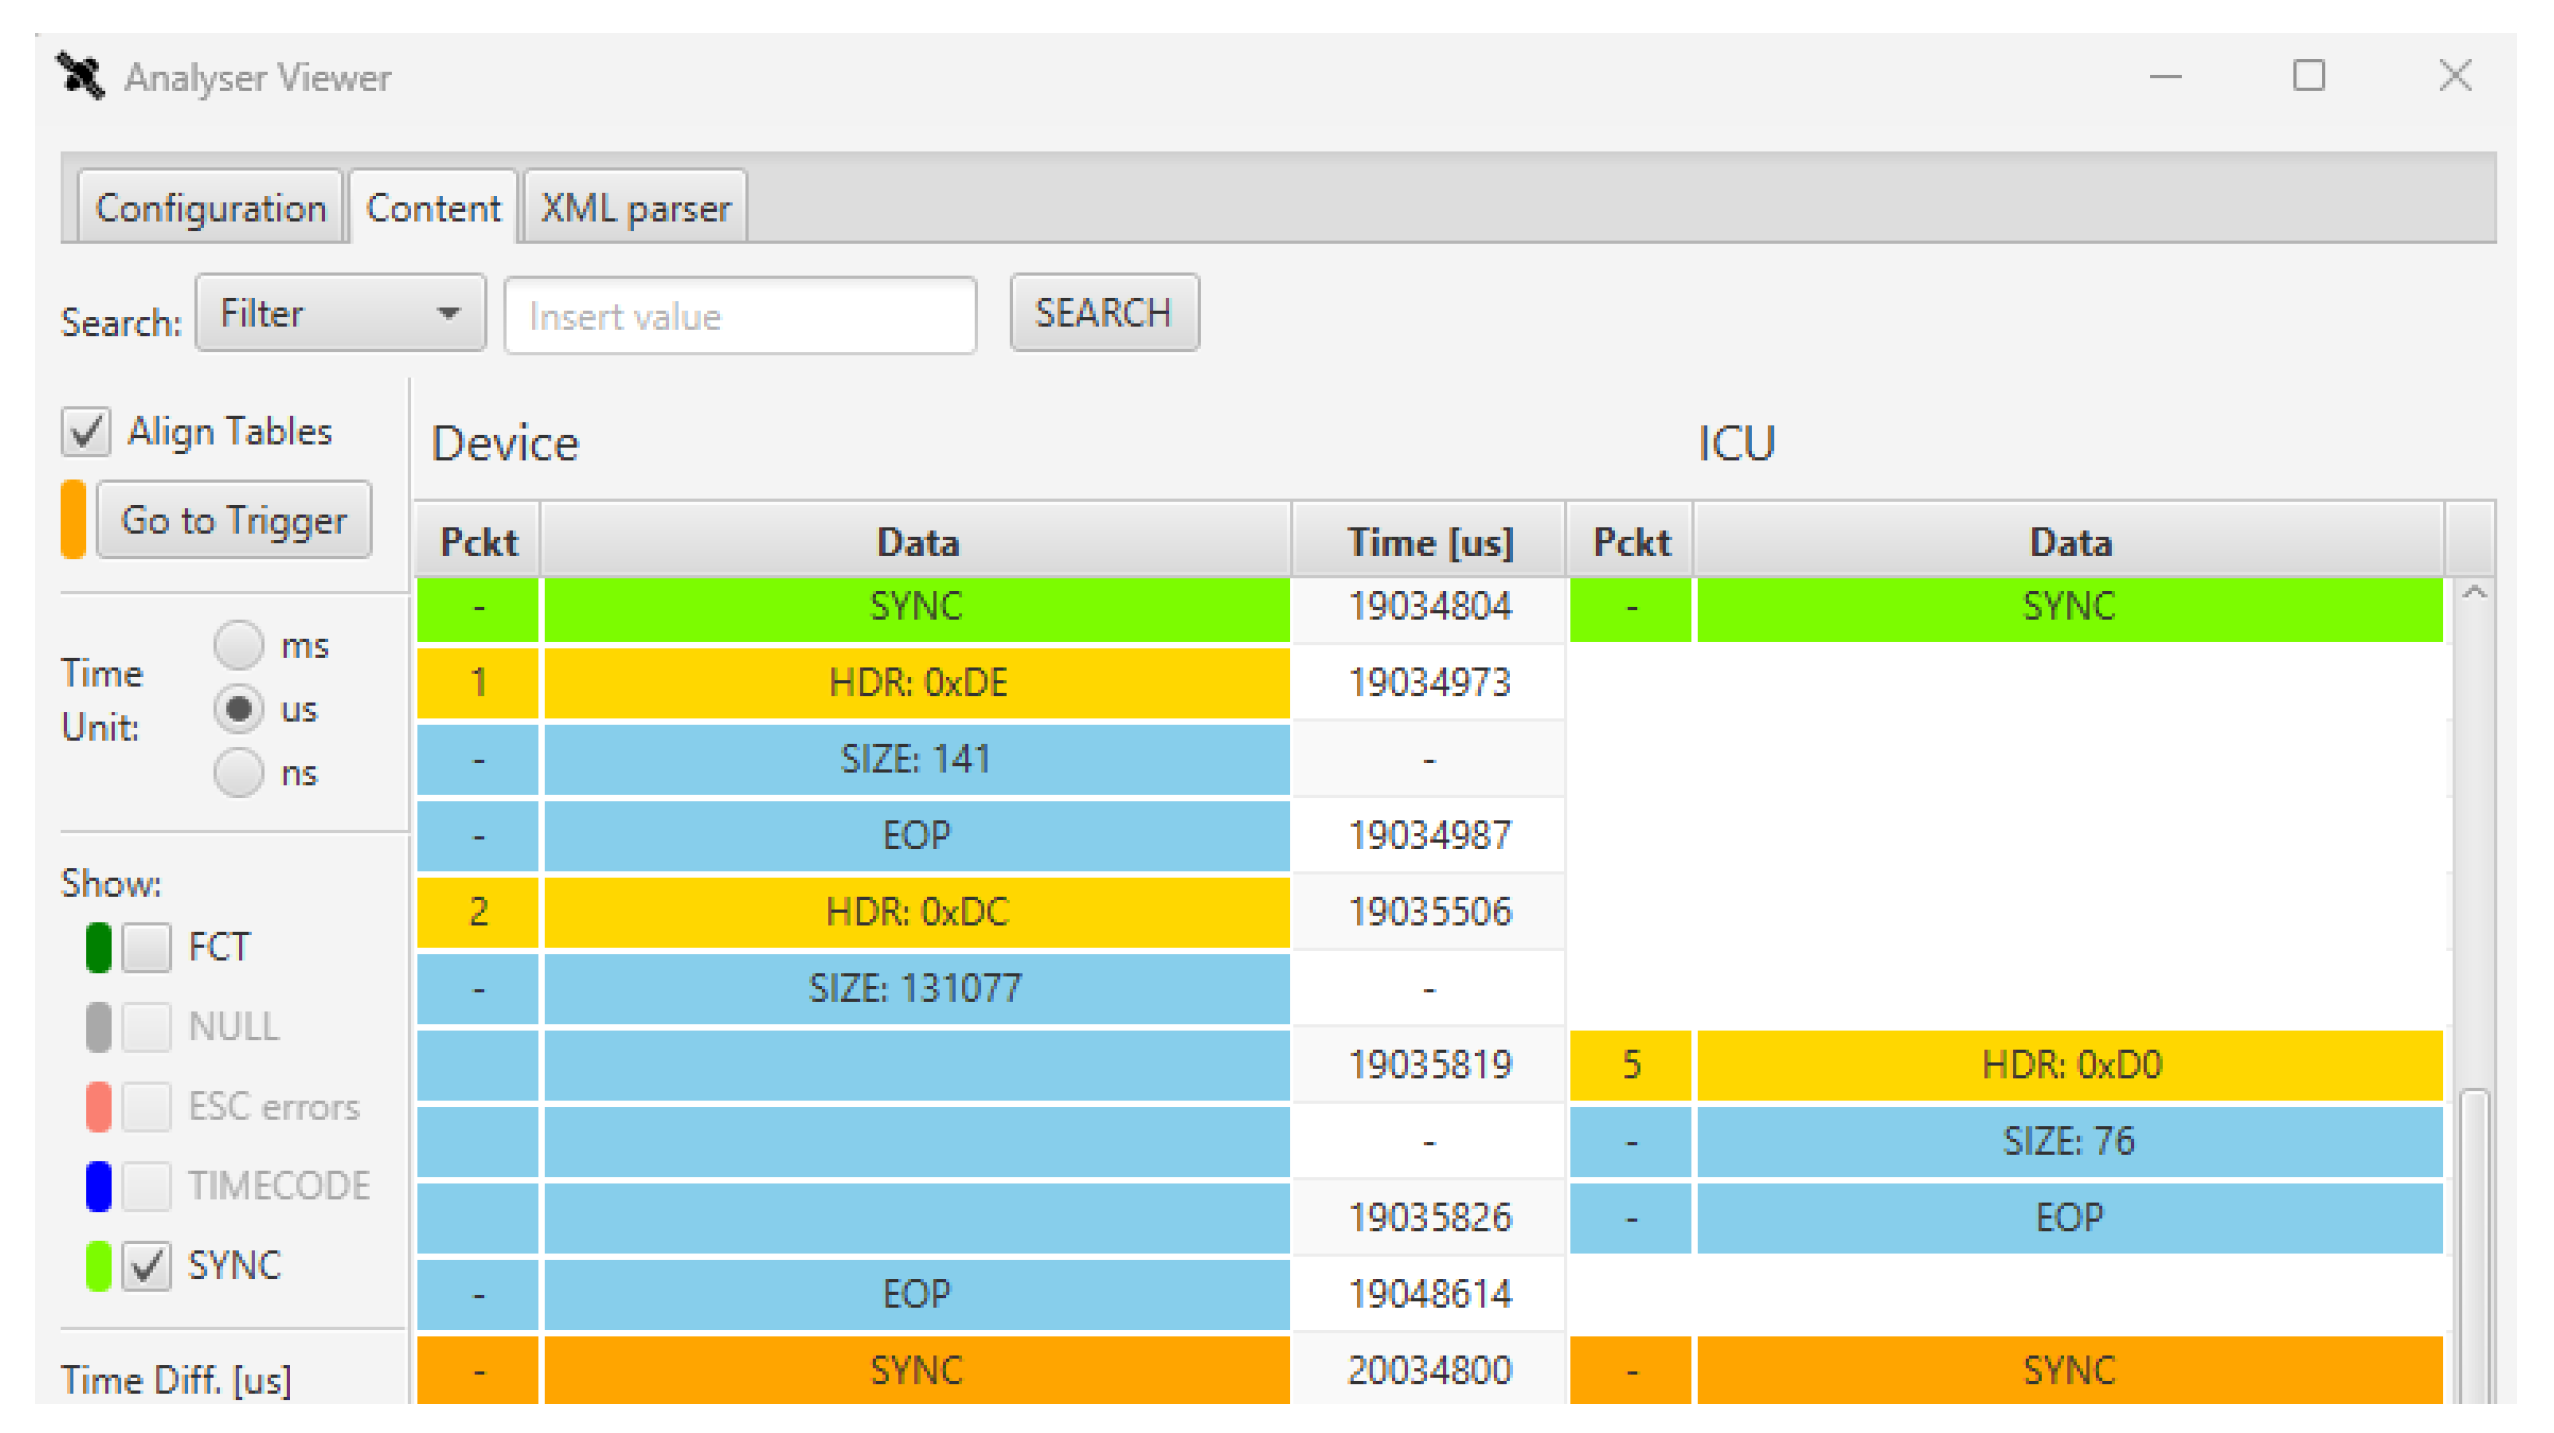
Task: Click the gray NULL color marker
Action: click(x=98, y=1027)
